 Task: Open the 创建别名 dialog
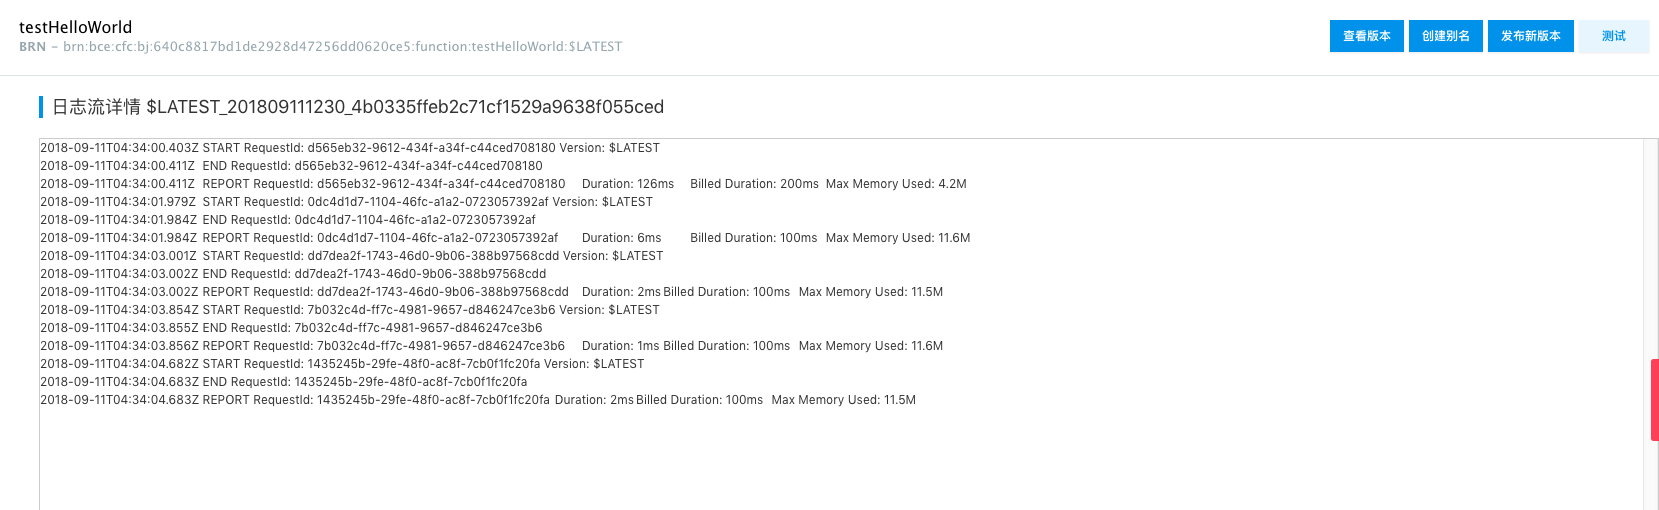pos(1446,36)
